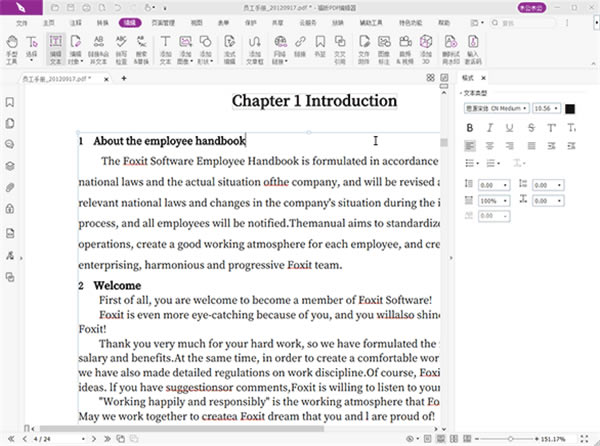Viewport: 600px width, 446px height.
Task: Click the Delete Trial Watermark icon
Action: click(x=451, y=50)
